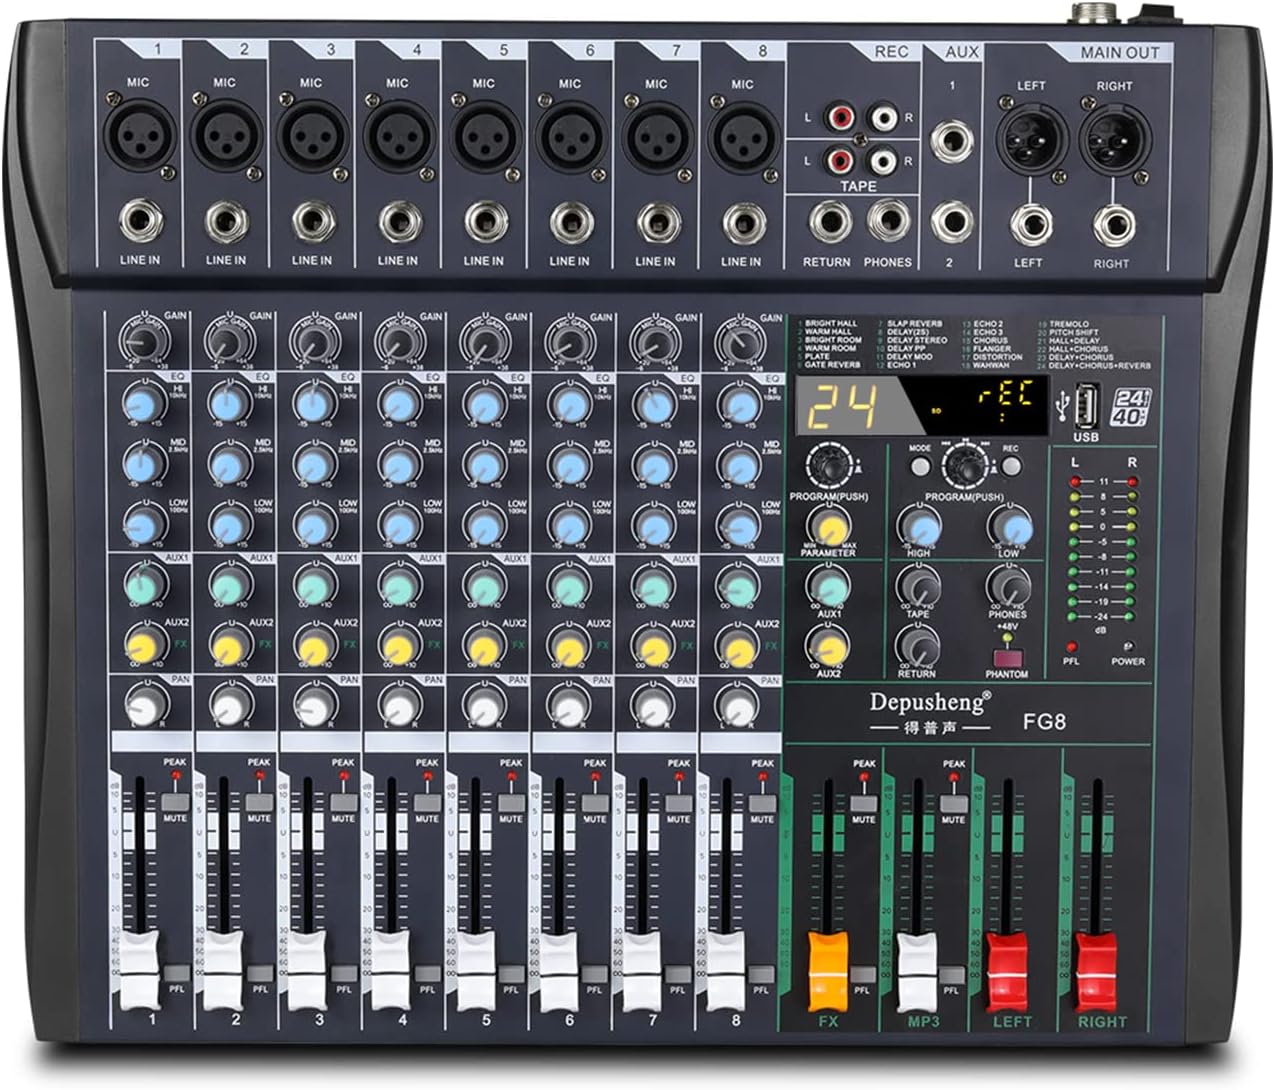Viewport: 1275px width, 1090px height.
Task: Toggle the MUTE button on channel 8
Action: pyautogui.click(x=762, y=802)
